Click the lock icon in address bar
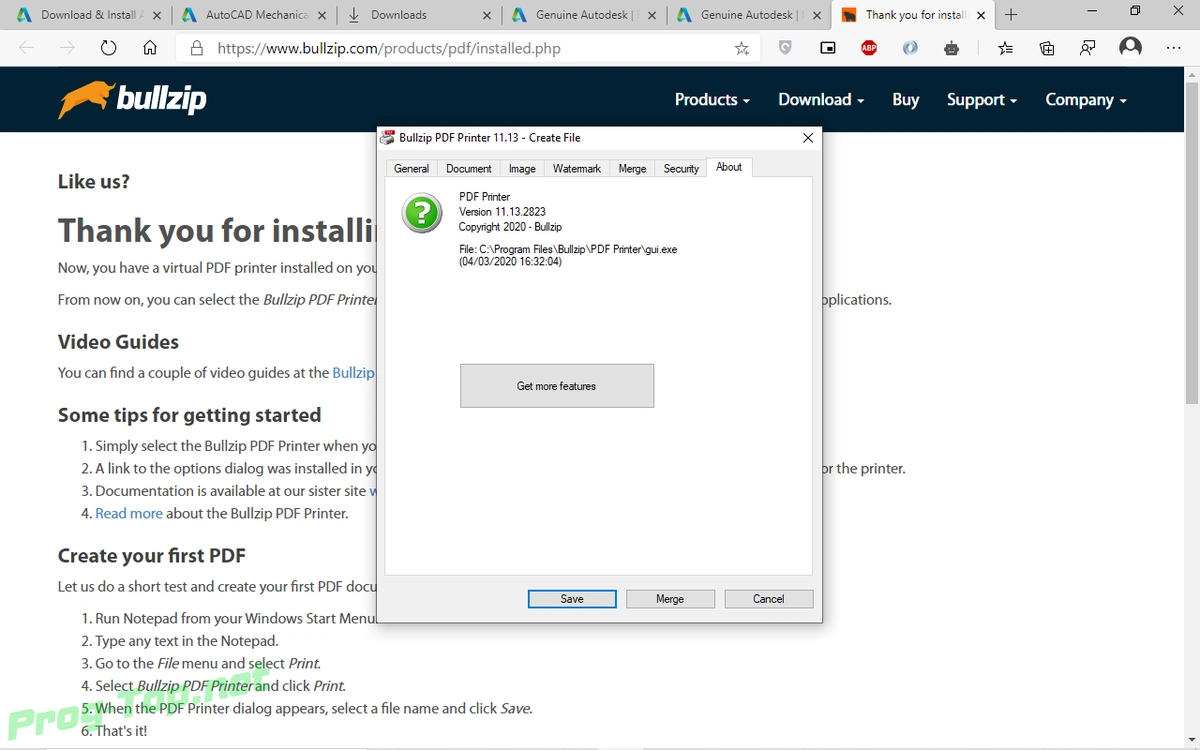Screen dimensions: 1200x750 [196, 48]
